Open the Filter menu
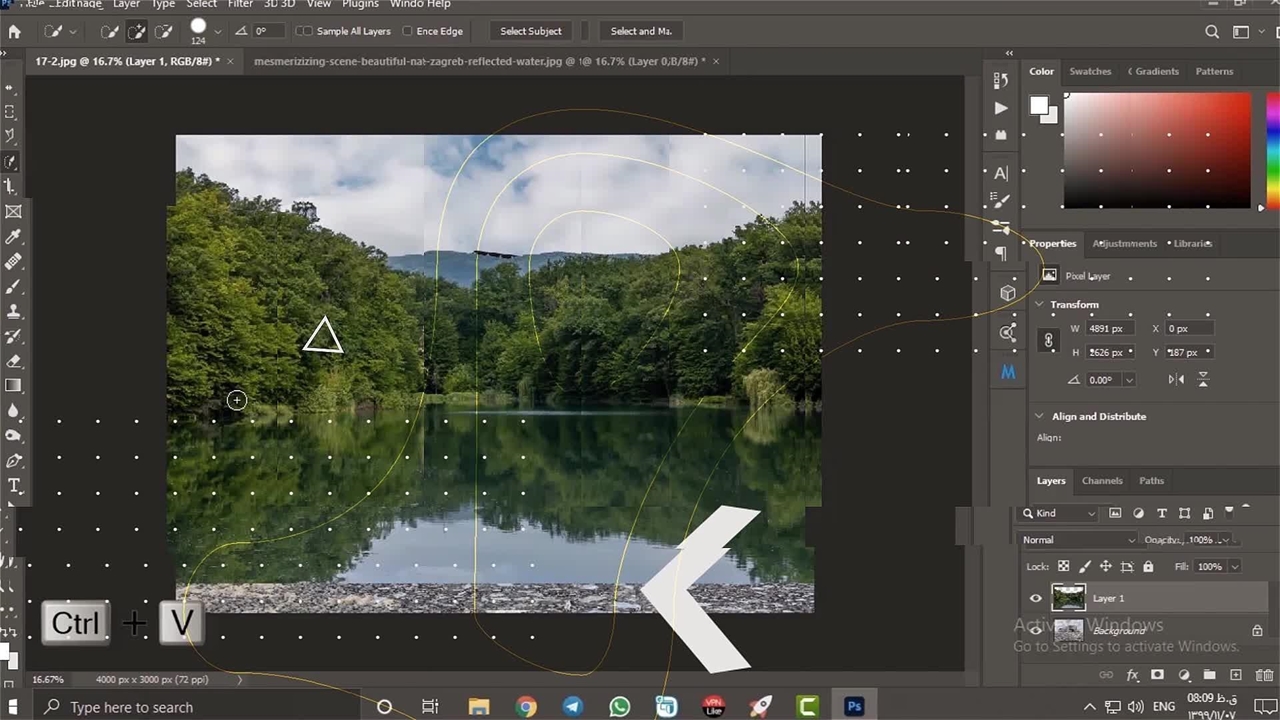Image resolution: width=1280 pixels, height=720 pixels. click(x=240, y=4)
